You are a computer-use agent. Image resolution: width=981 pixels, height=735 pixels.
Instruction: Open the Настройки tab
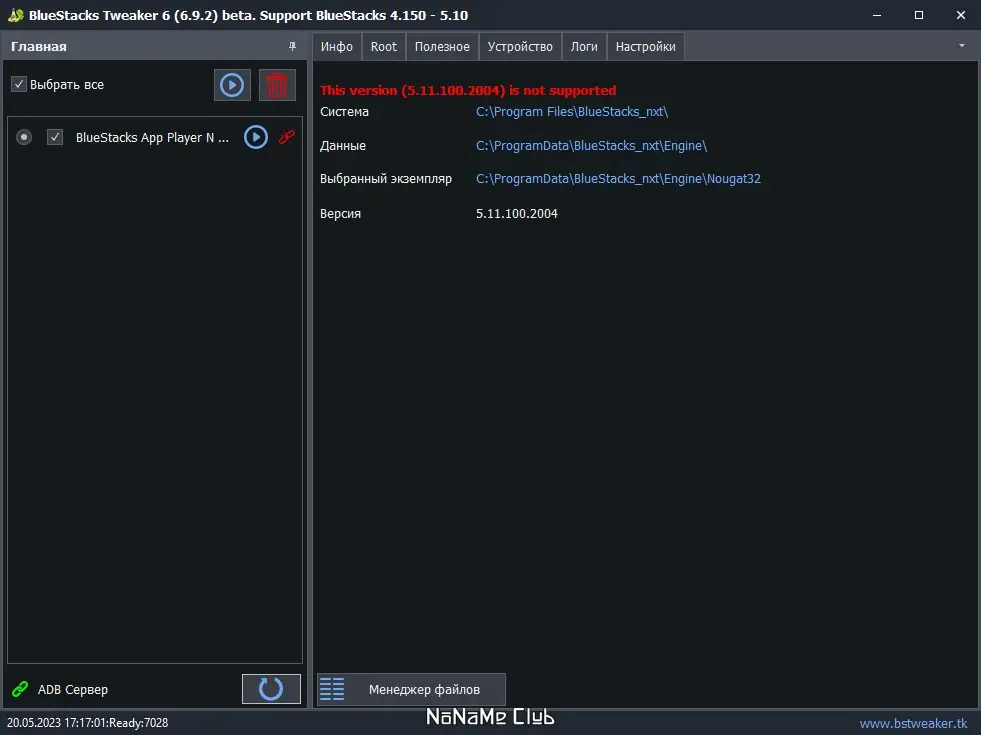click(x=645, y=47)
